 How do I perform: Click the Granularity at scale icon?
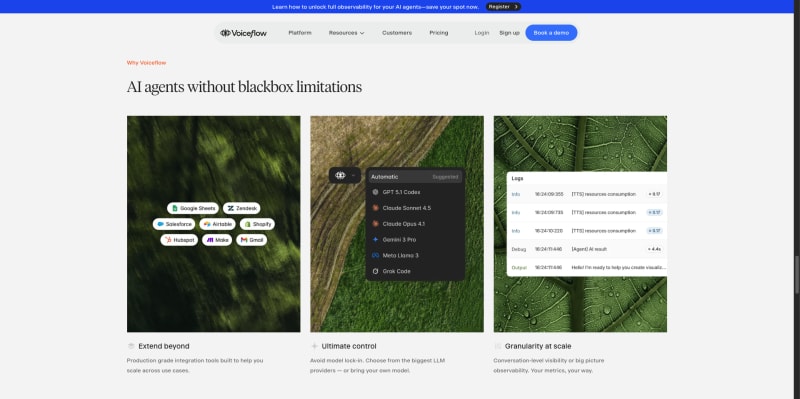tap(497, 346)
